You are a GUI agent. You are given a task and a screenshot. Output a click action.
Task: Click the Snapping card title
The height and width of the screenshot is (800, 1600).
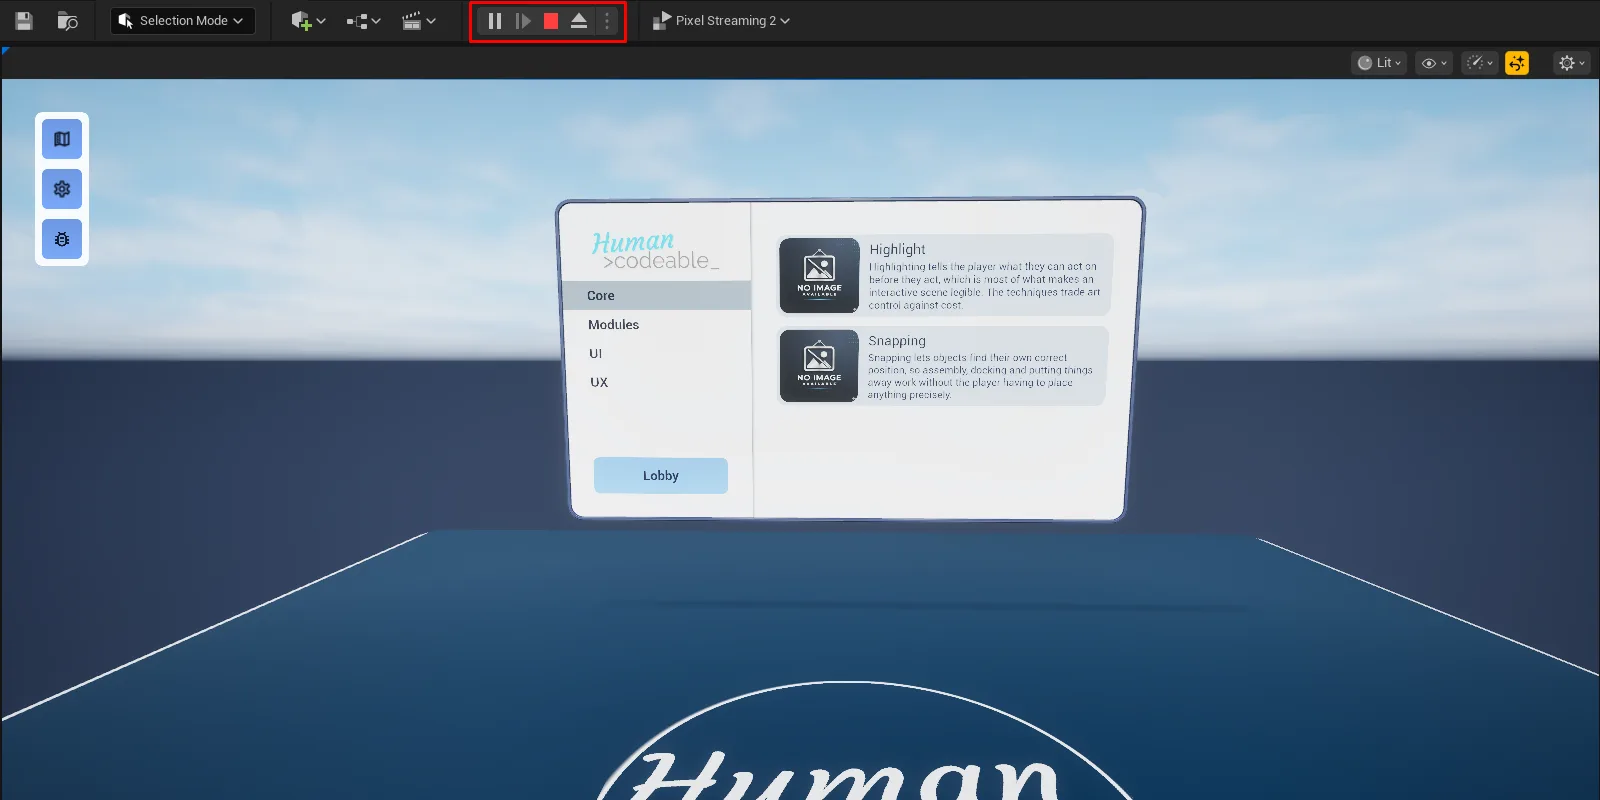click(897, 341)
